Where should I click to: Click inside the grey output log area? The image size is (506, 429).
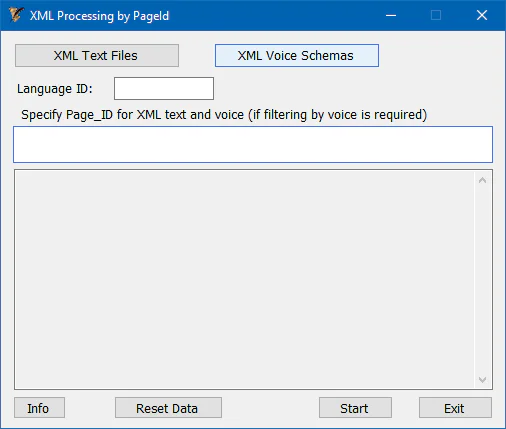pyautogui.click(x=244, y=279)
